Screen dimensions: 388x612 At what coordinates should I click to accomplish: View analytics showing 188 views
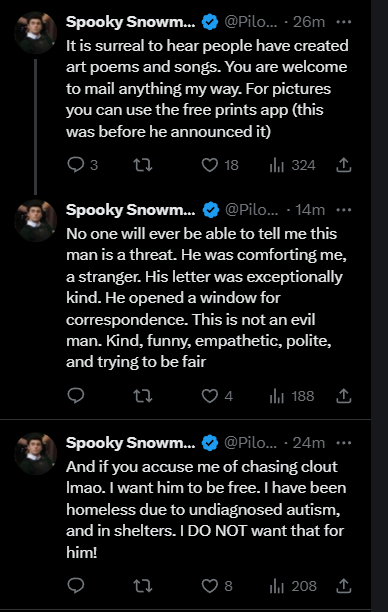[x=292, y=396]
